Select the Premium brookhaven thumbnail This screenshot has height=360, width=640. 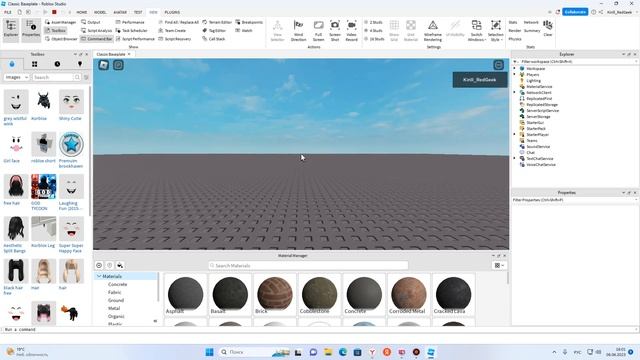click(x=71, y=144)
